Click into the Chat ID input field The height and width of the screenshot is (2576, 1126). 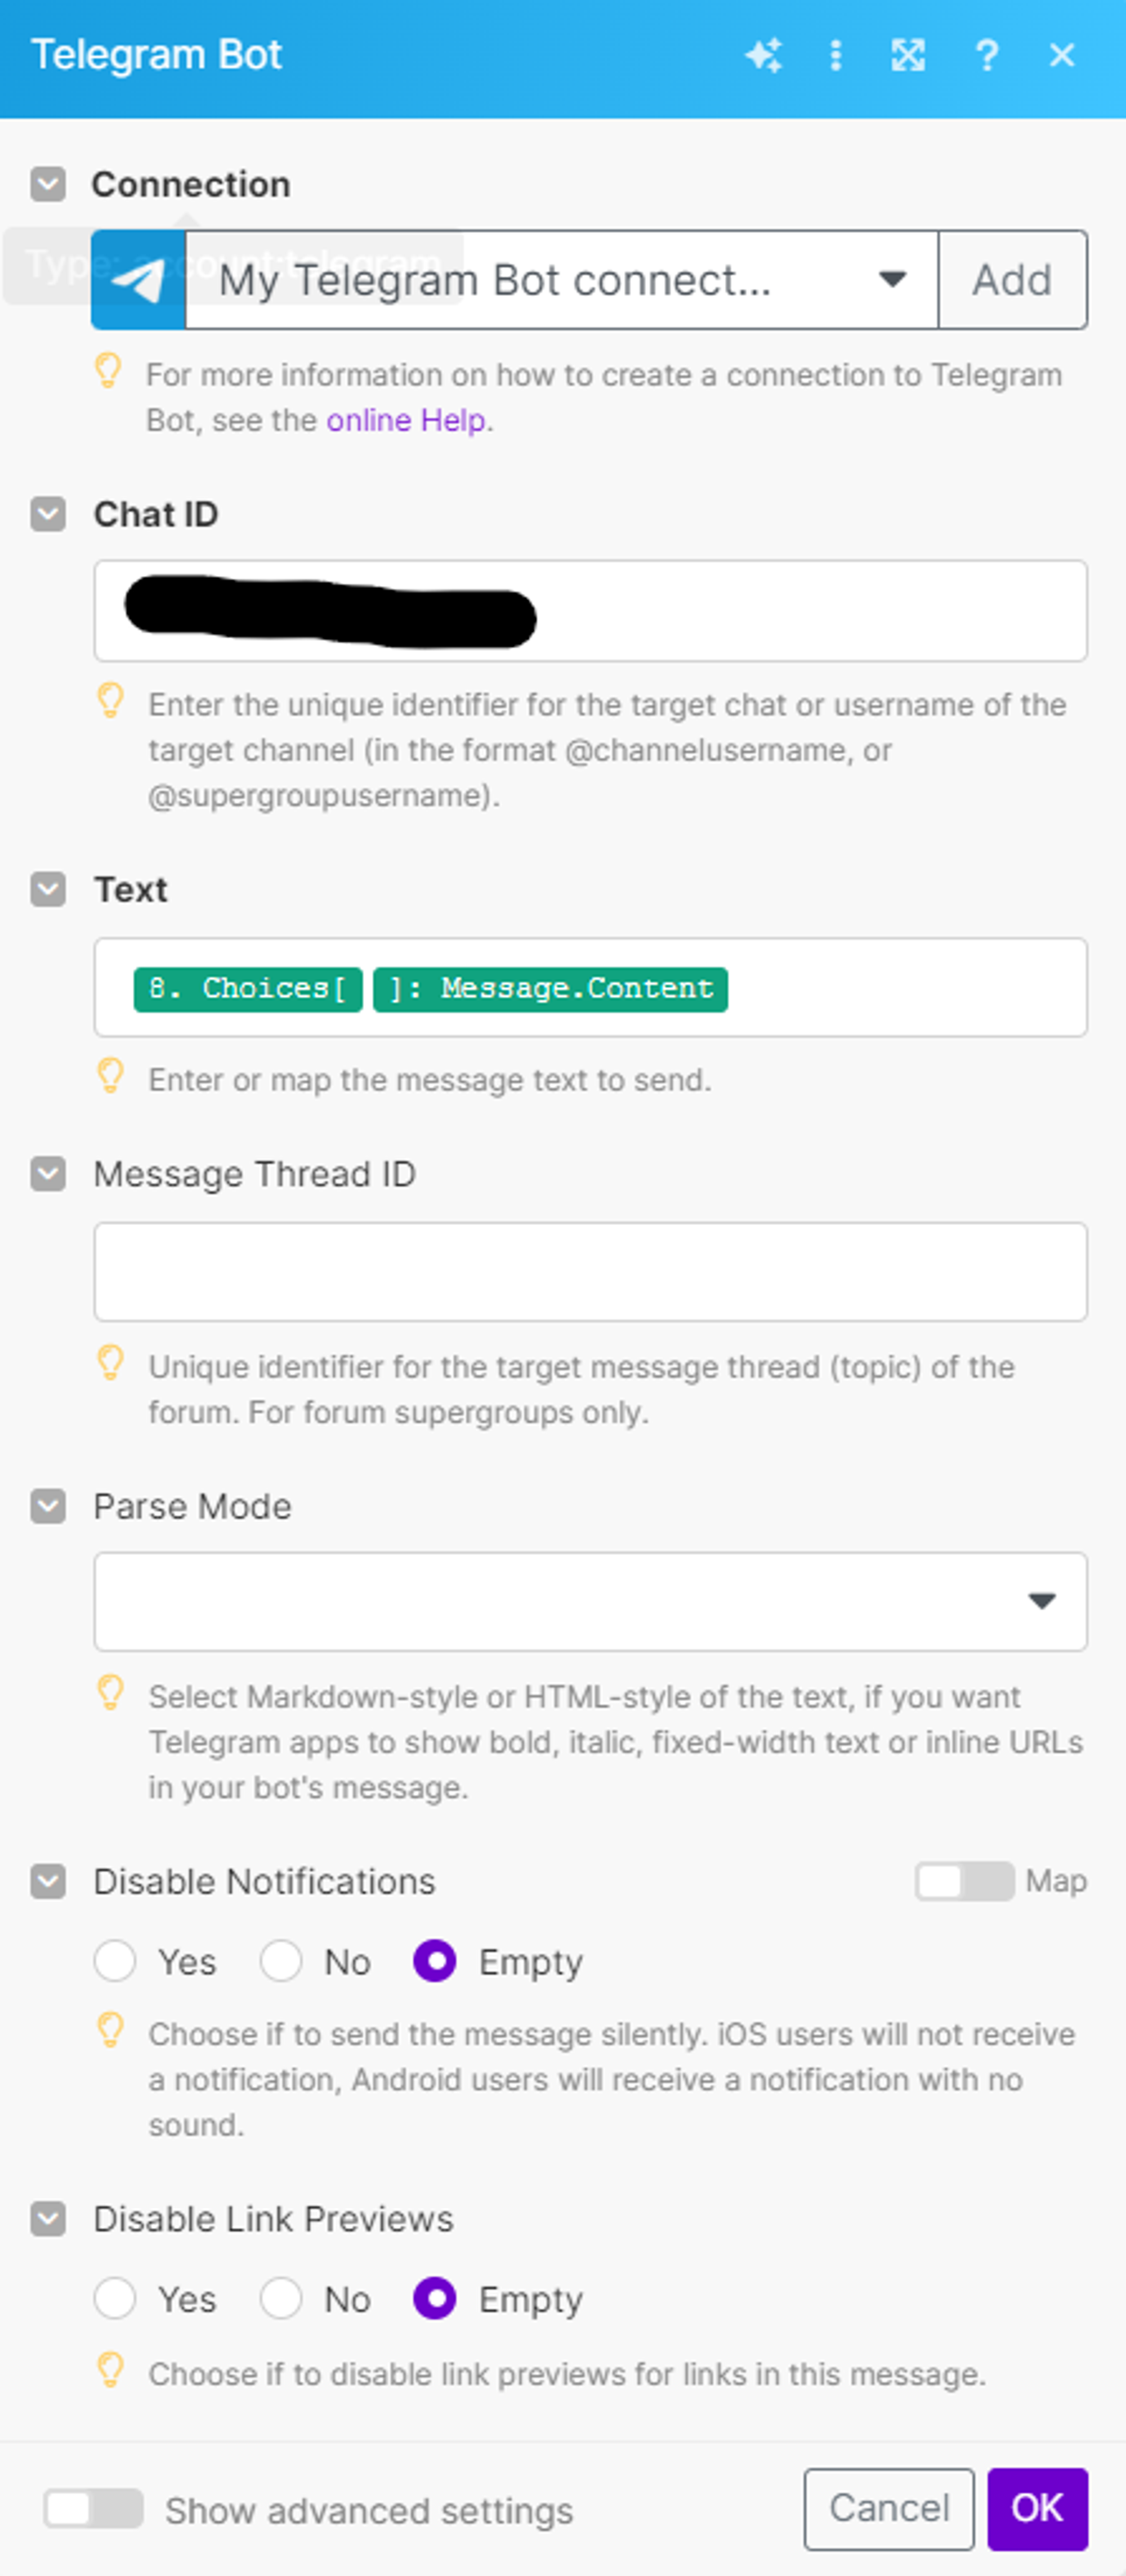pyautogui.click(x=590, y=611)
